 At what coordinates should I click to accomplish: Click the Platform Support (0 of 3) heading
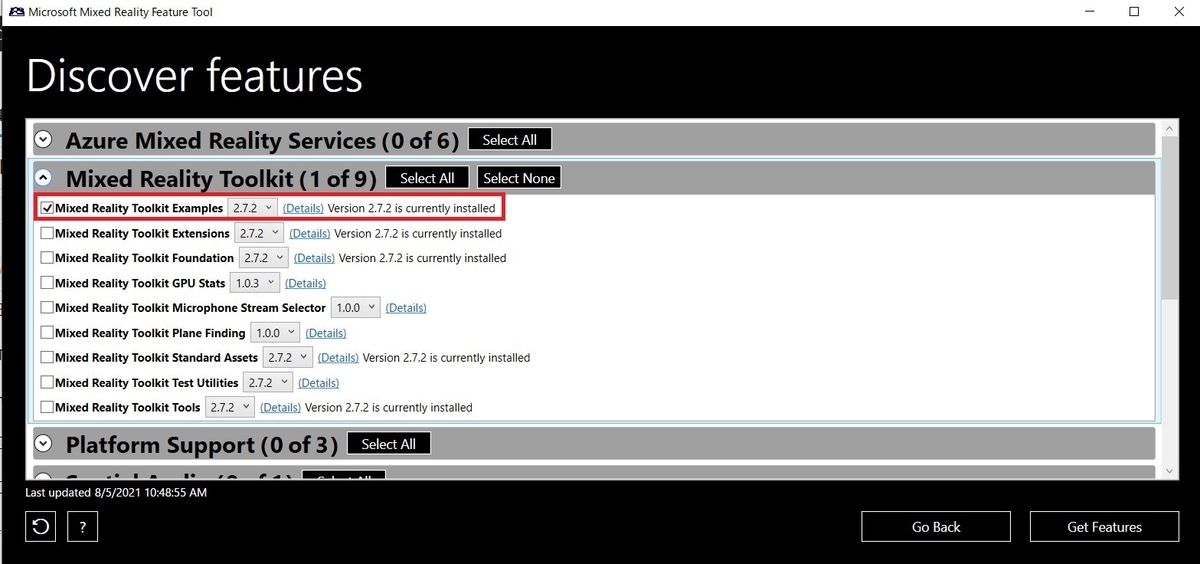coord(202,444)
